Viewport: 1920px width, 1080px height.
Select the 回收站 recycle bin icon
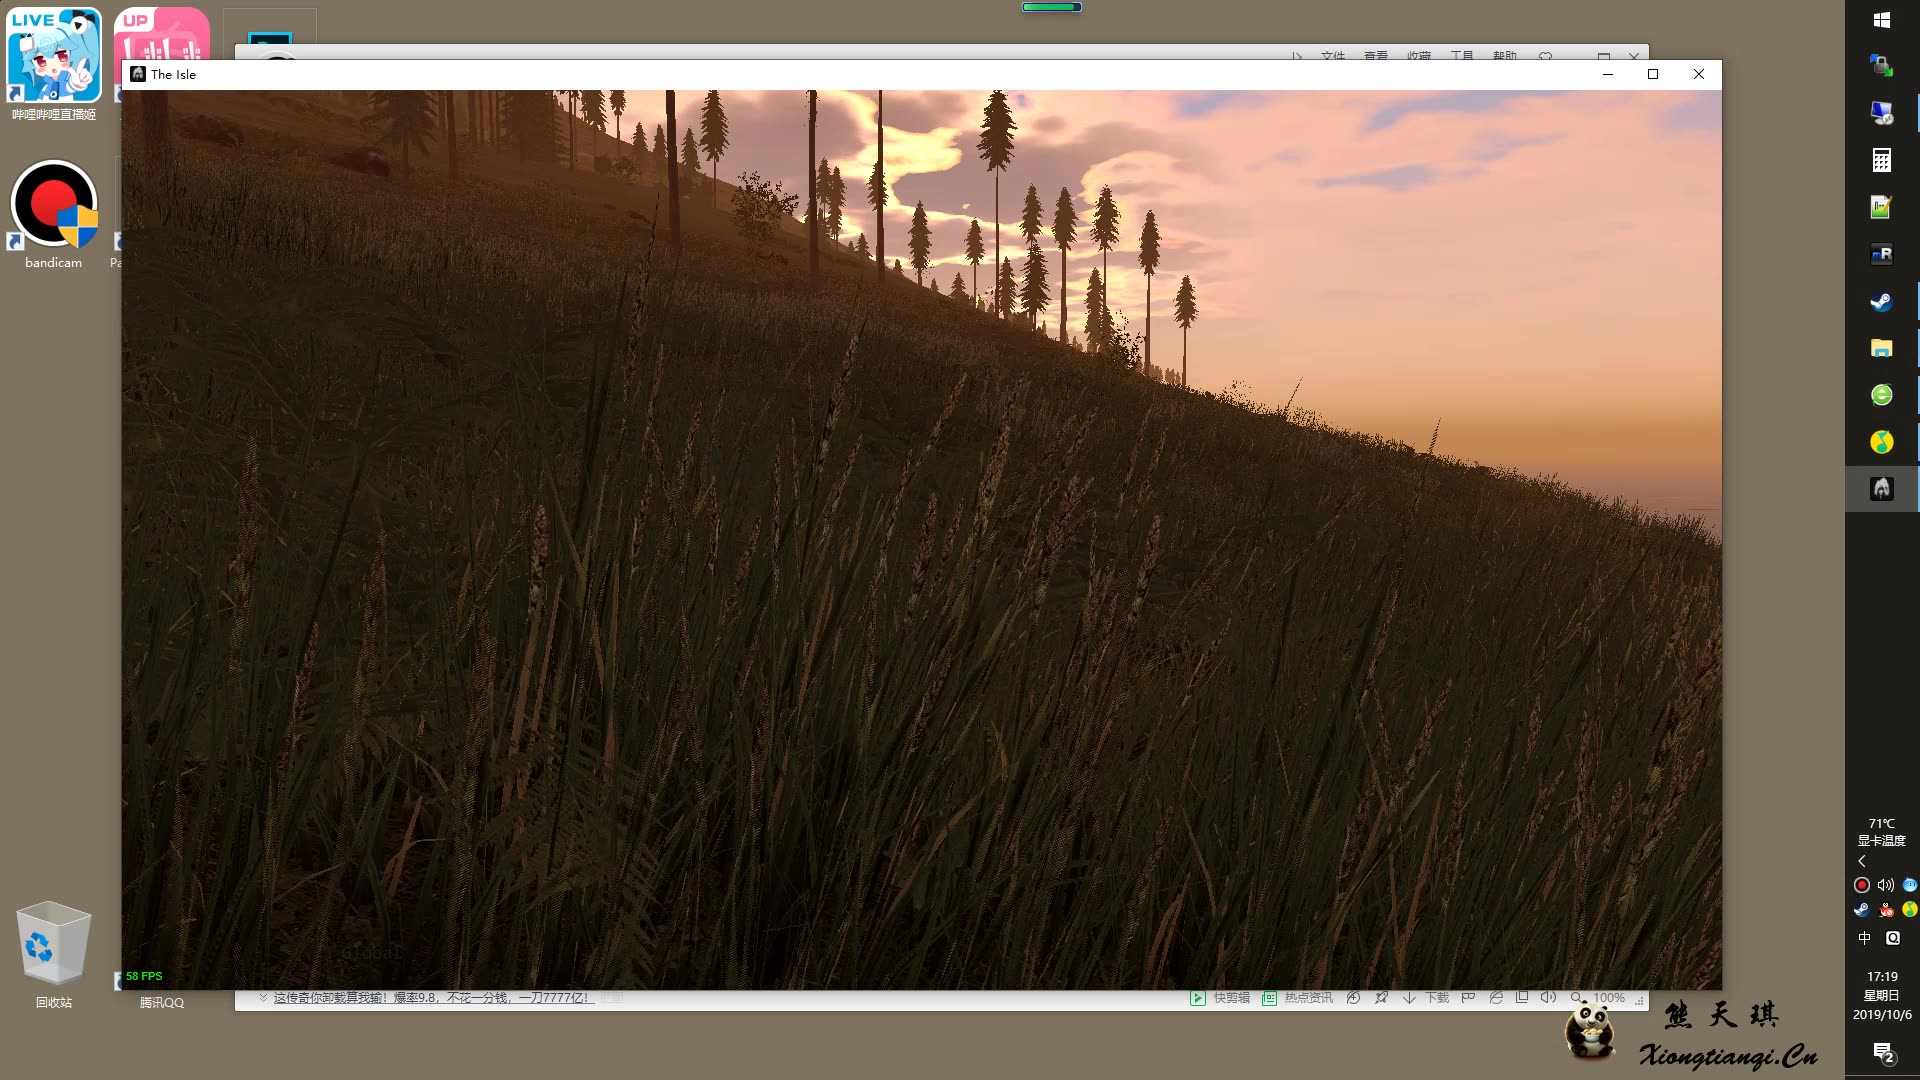[x=54, y=955]
